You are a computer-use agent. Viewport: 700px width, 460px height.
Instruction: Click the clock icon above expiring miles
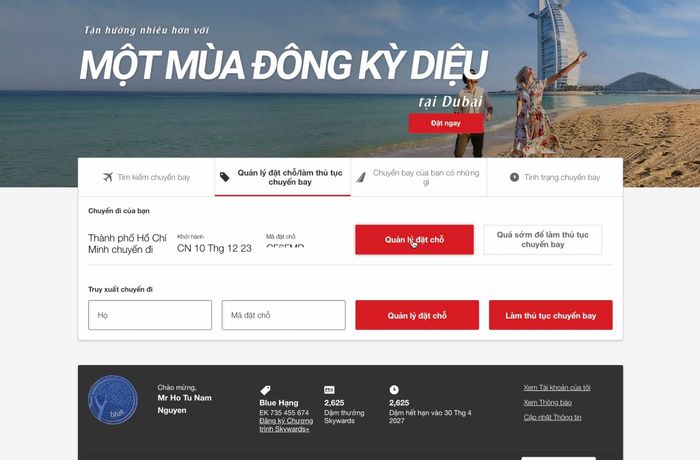point(394,390)
